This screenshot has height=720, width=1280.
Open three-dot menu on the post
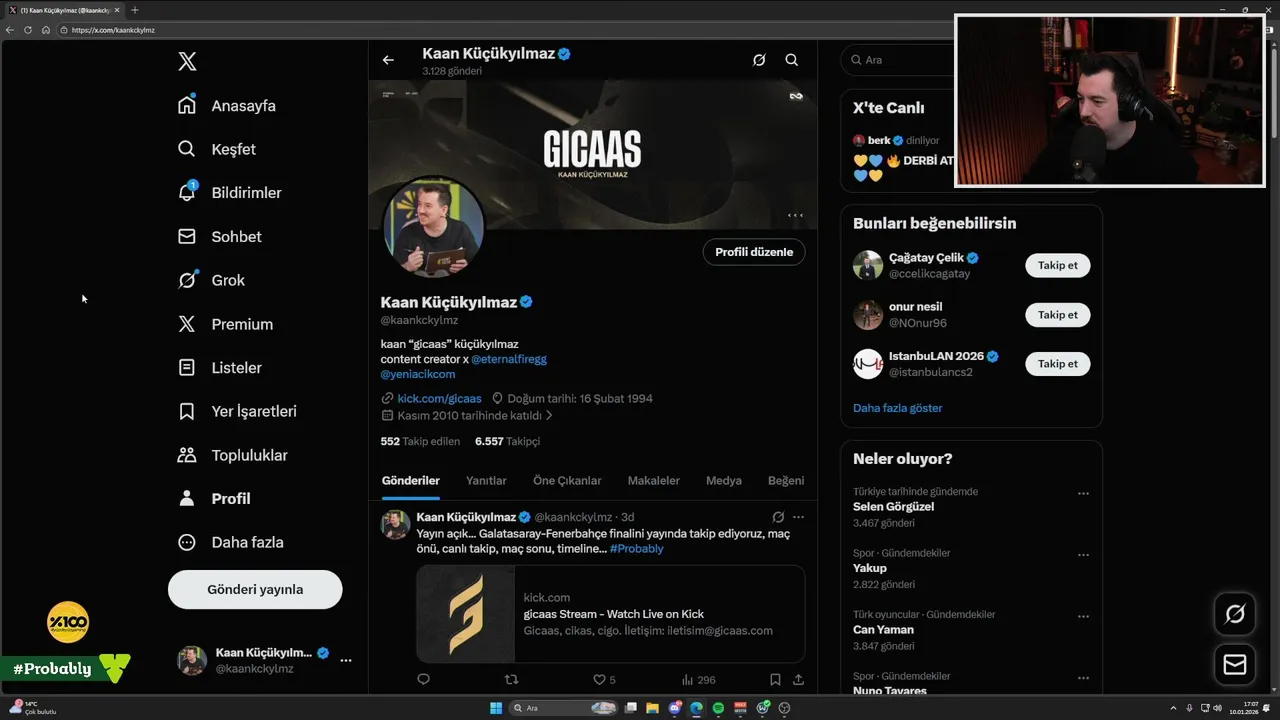click(x=798, y=517)
